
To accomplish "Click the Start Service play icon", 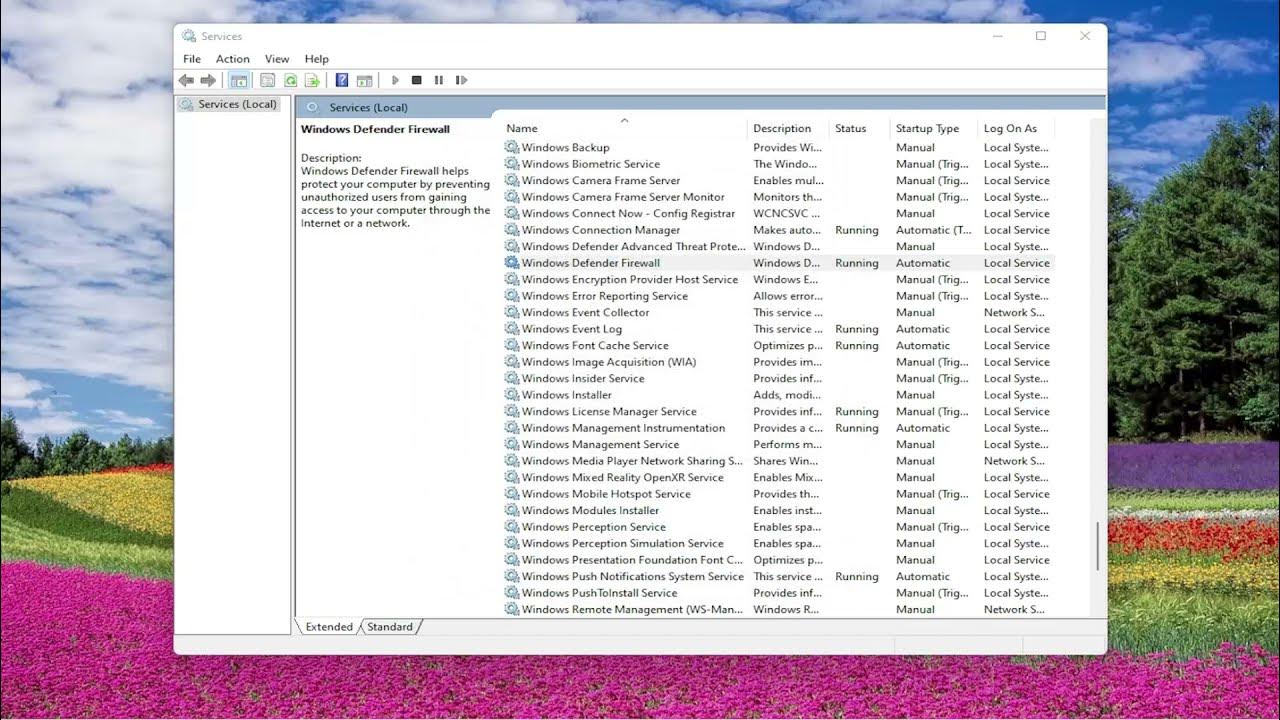I will coord(395,80).
